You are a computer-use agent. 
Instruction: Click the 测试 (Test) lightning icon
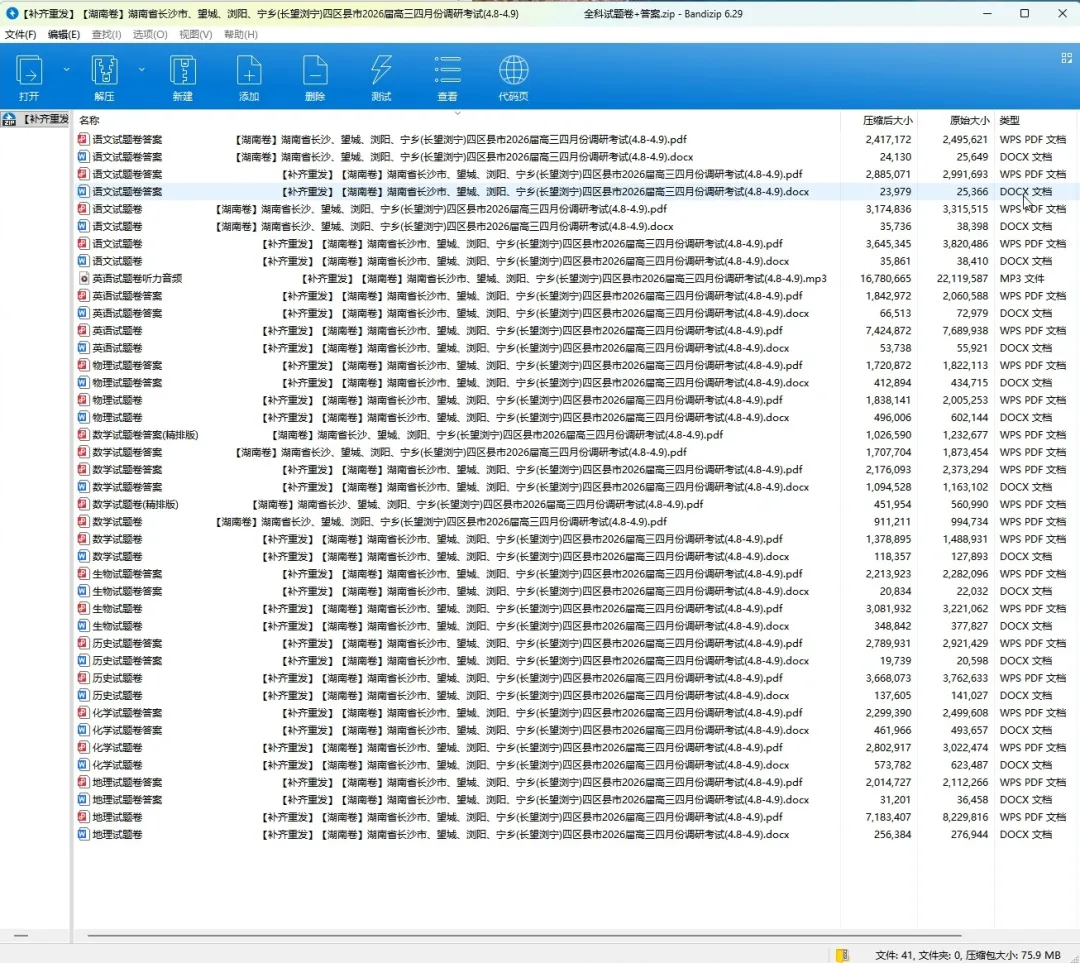point(381,78)
